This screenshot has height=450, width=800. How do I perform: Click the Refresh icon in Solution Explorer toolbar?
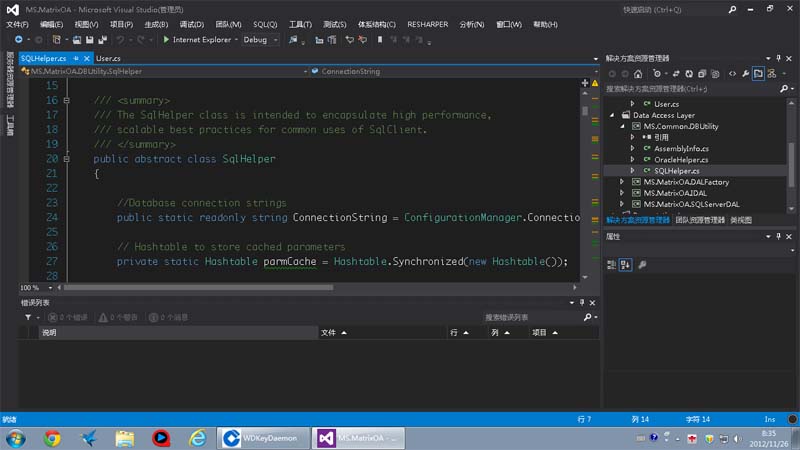pyautogui.click(x=689, y=74)
